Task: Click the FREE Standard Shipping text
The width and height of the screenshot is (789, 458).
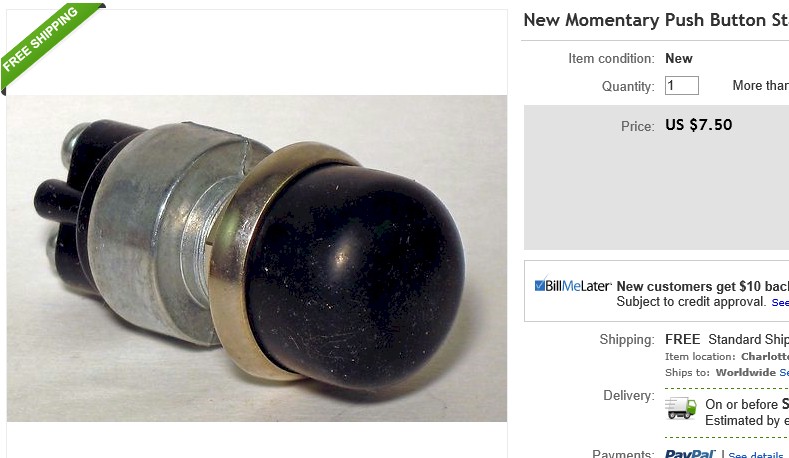Action: click(727, 339)
